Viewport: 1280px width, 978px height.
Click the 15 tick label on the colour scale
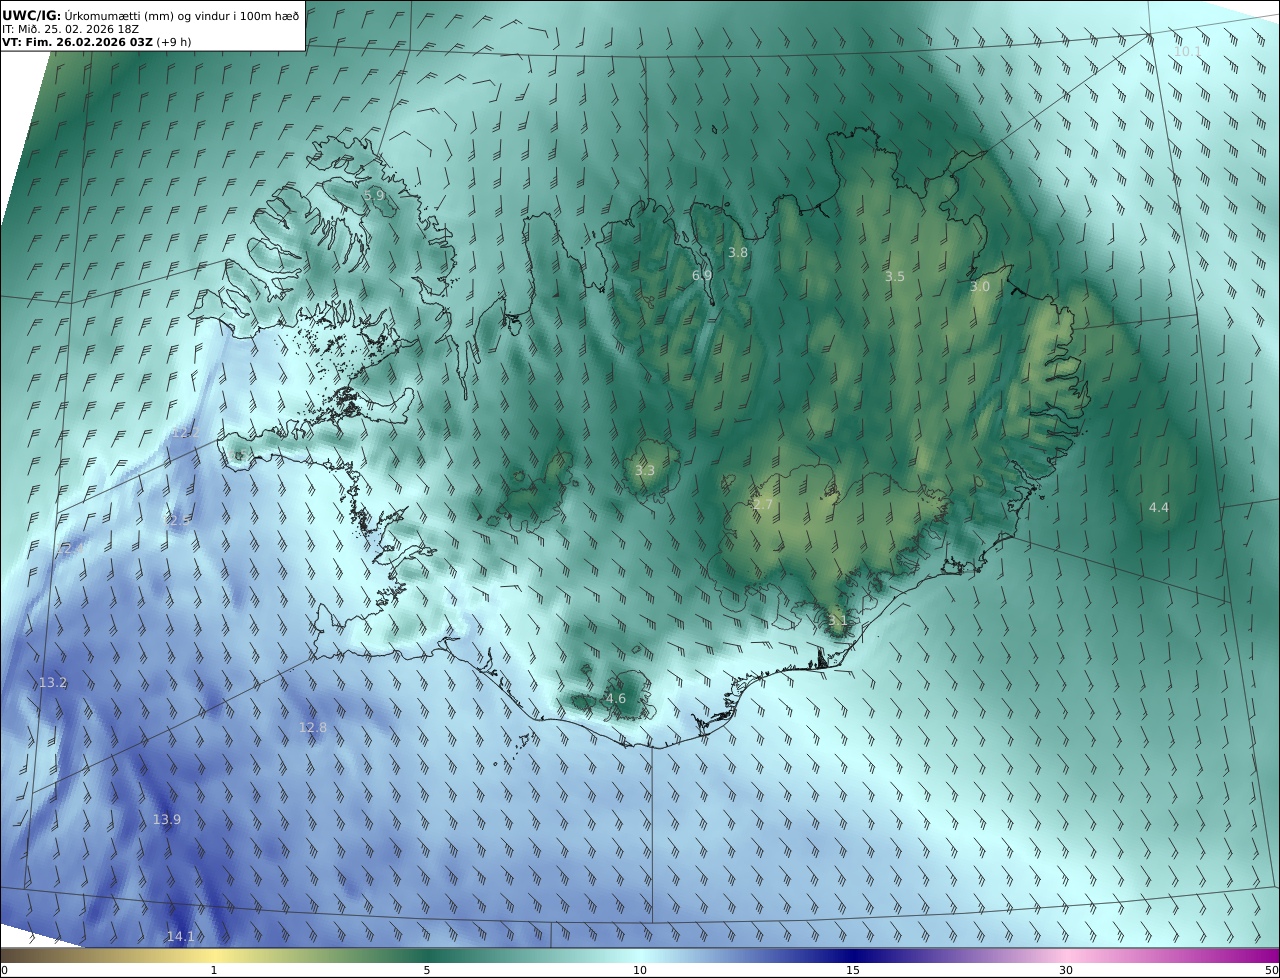tap(853, 971)
